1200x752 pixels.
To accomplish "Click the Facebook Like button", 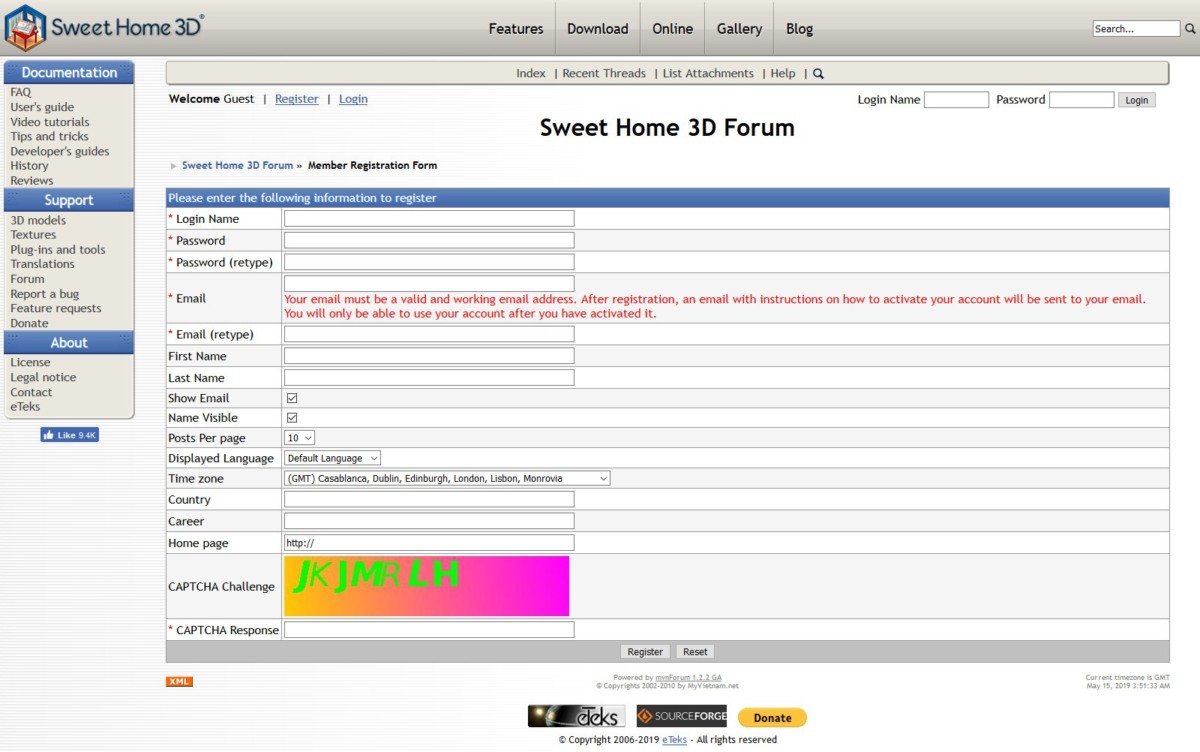I will point(69,435).
